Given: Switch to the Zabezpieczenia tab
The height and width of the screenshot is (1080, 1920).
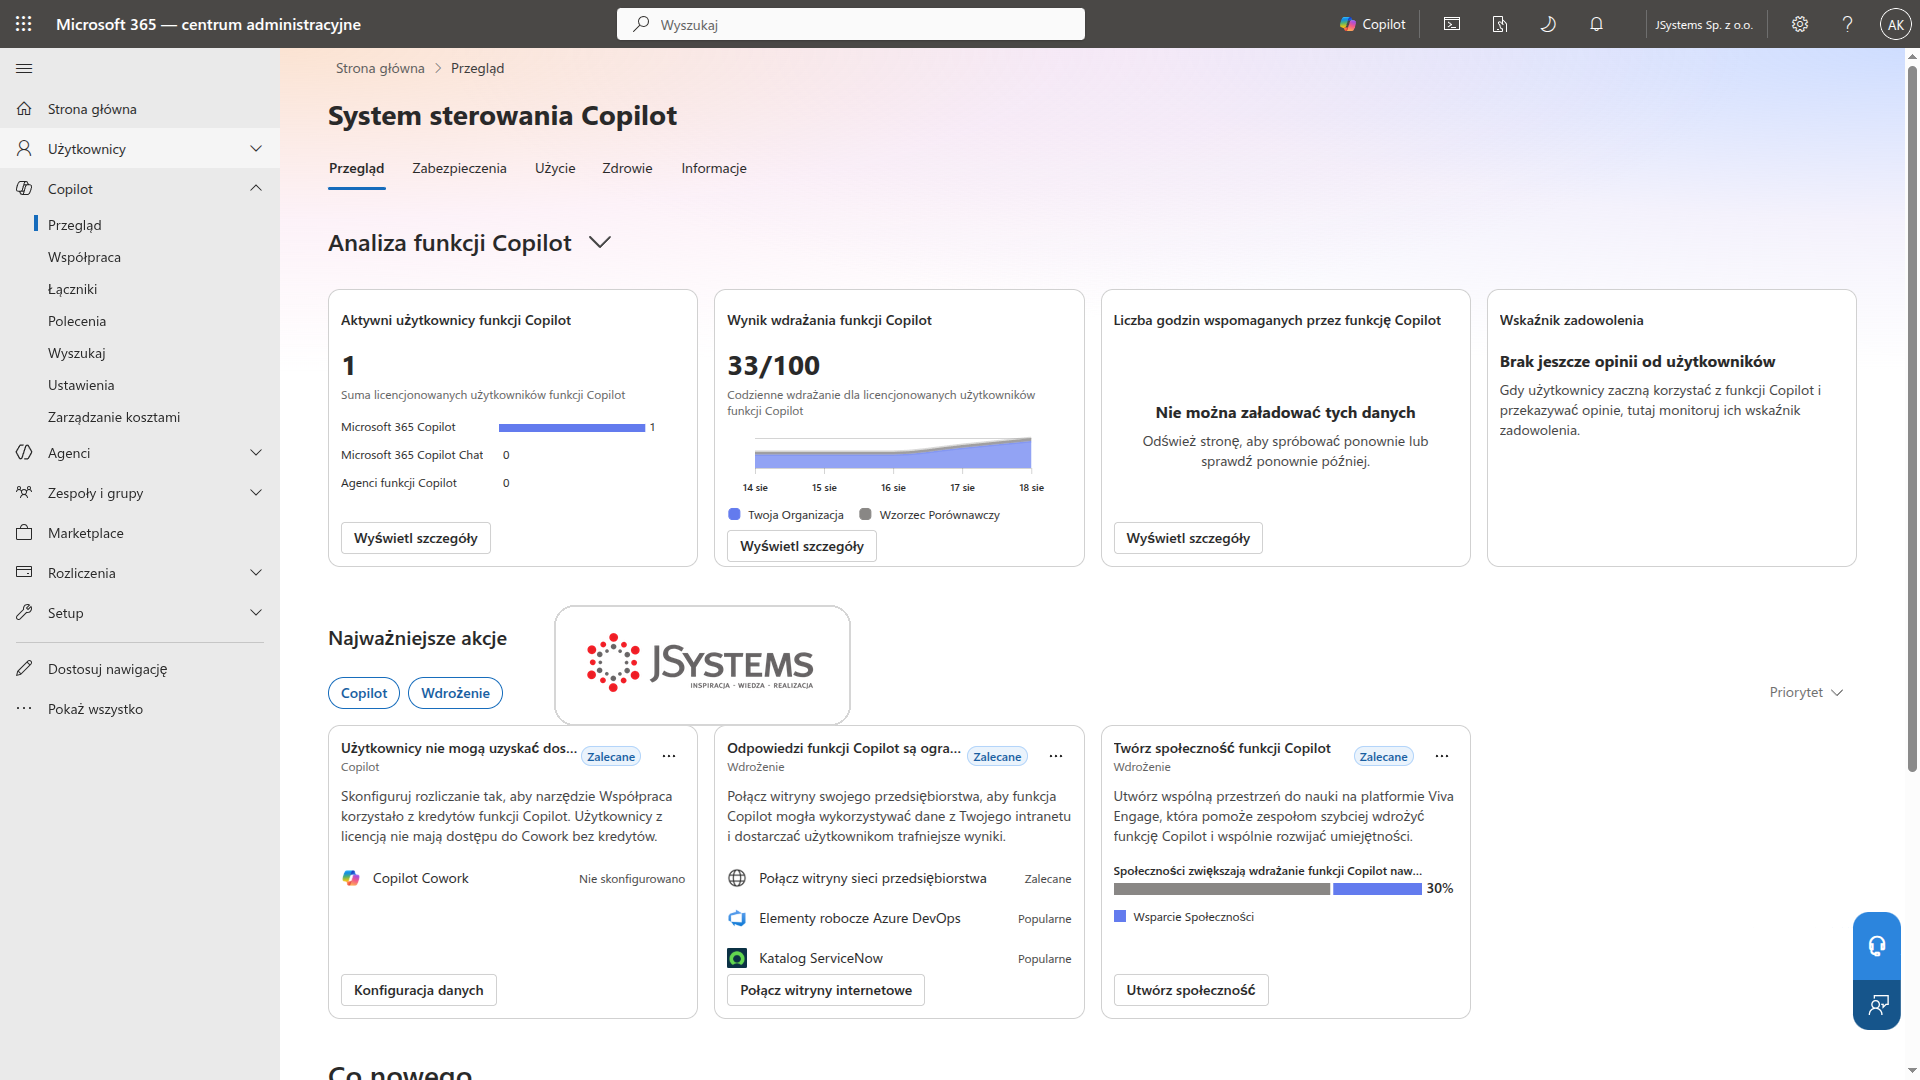Looking at the screenshot, I should 459,168.
